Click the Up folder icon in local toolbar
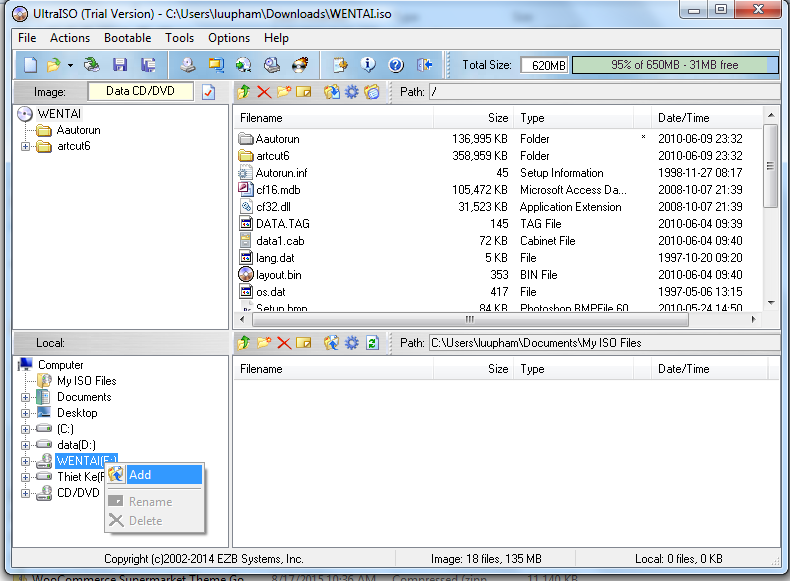790x581 pixels. 244,343
